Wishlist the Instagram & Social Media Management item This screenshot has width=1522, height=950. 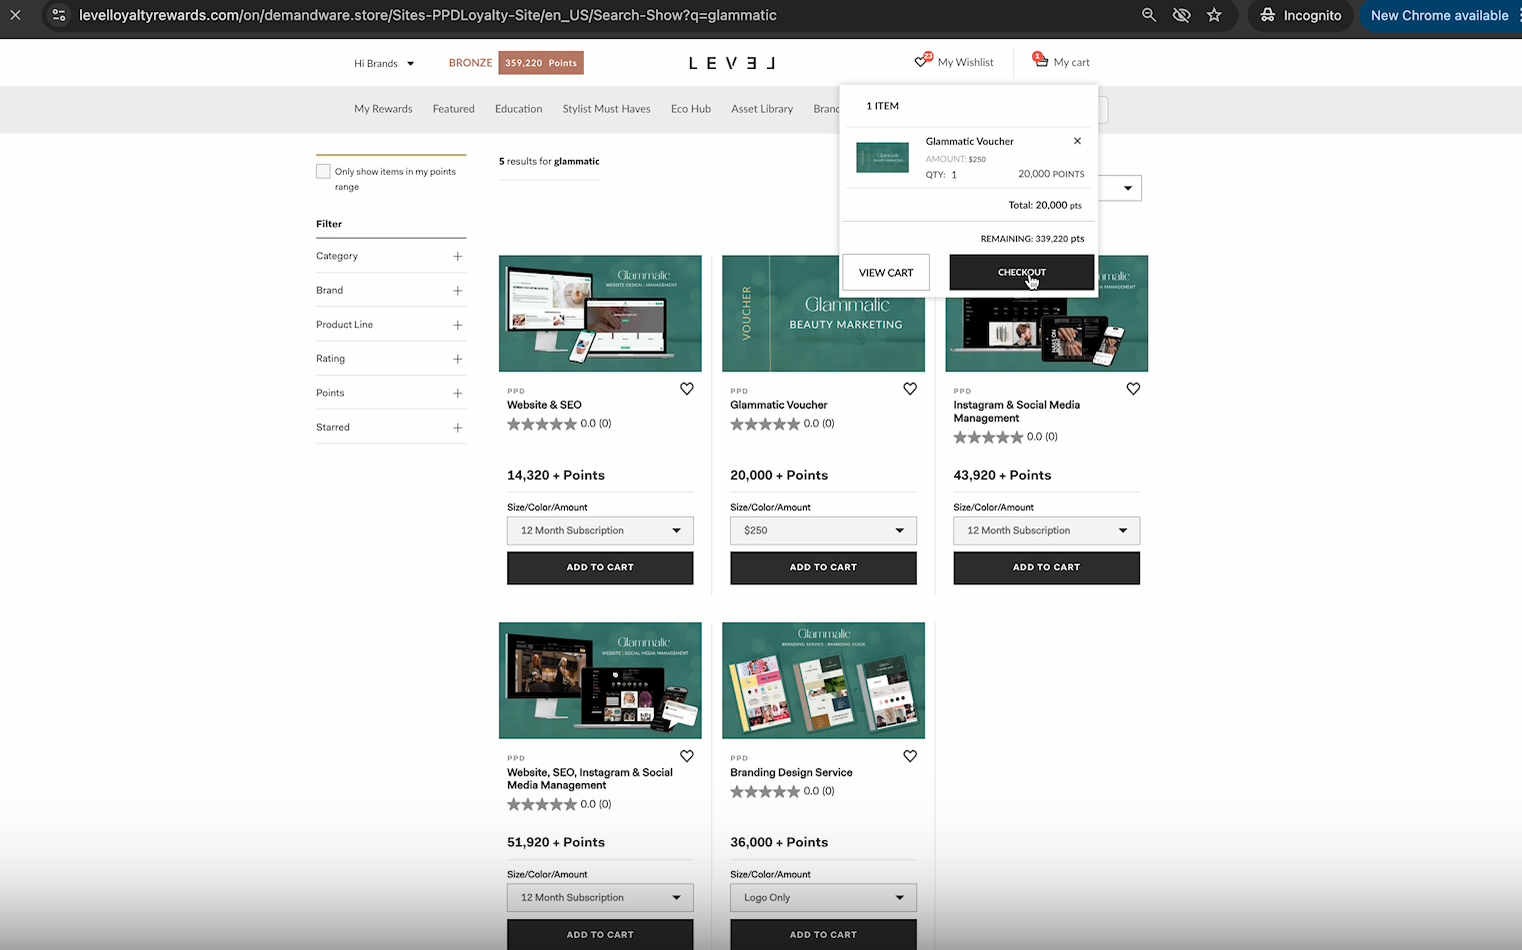[x=1132, y=389]
